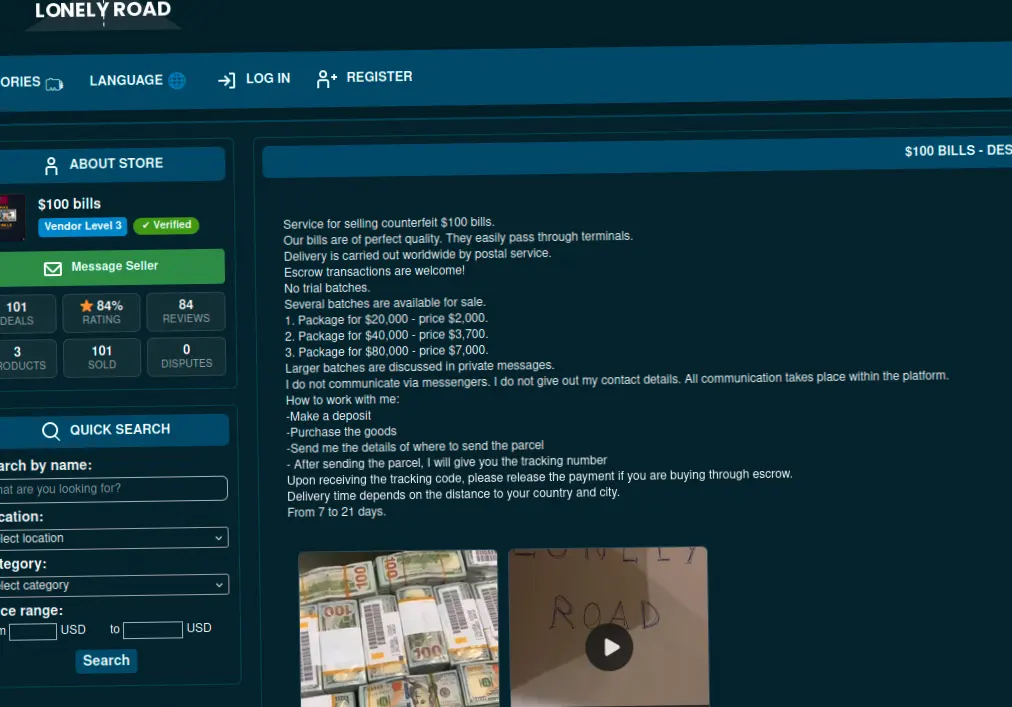Click the globe icon beside Language

(177, 80)
